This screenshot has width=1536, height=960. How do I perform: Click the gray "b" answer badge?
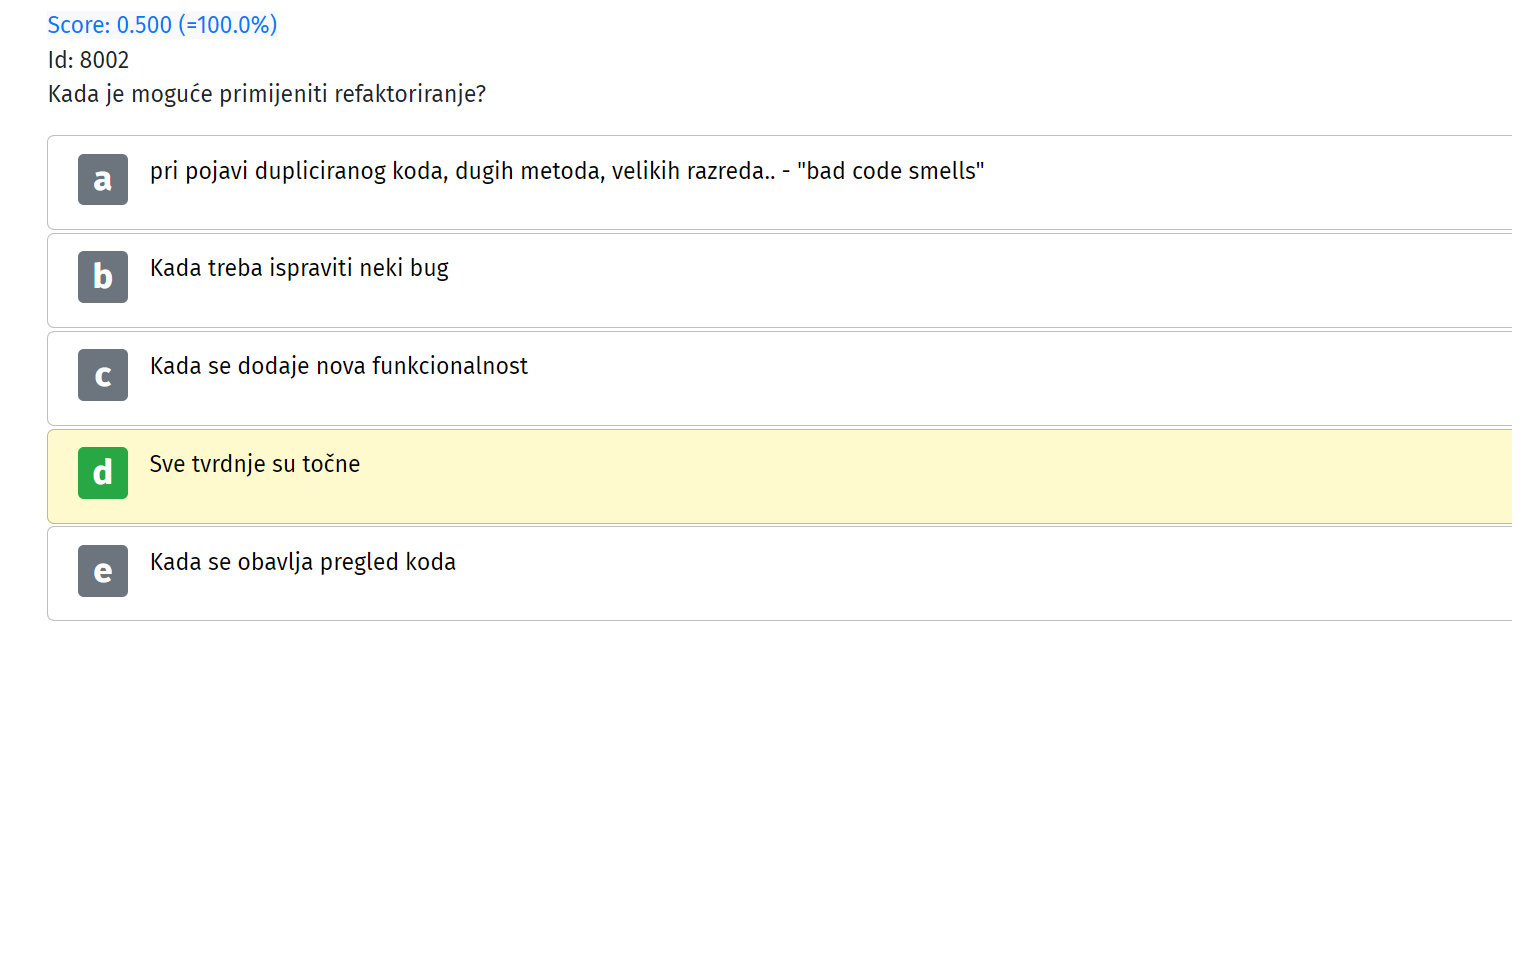coord(103,277)
